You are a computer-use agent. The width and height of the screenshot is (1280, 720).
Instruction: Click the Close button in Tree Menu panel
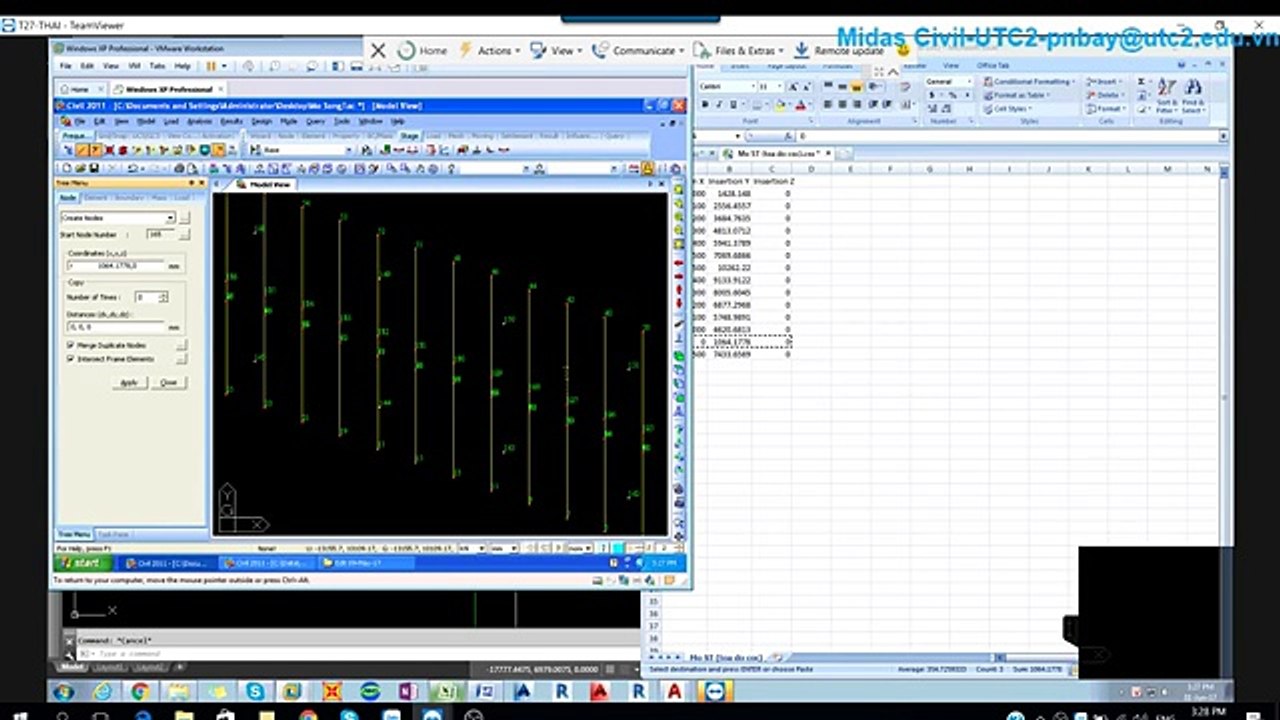[x=169, y=382]
